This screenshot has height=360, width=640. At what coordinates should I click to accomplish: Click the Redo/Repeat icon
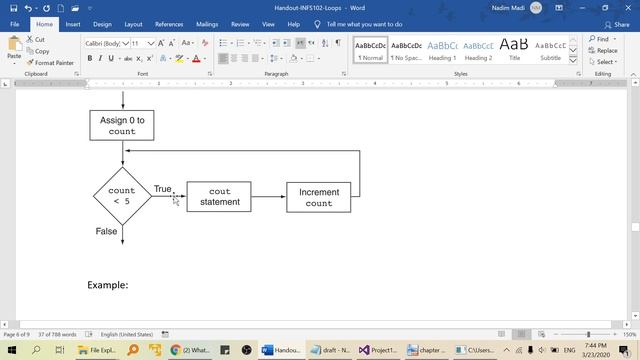click(46, 8)
